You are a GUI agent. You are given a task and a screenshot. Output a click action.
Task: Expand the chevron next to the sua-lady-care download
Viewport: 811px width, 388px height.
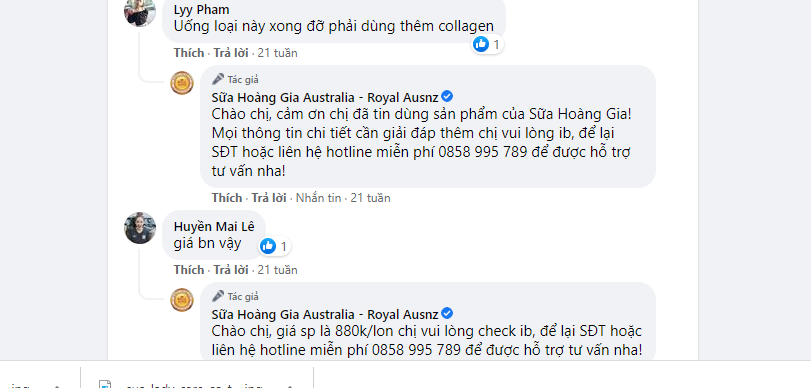[x=290, y=386]
